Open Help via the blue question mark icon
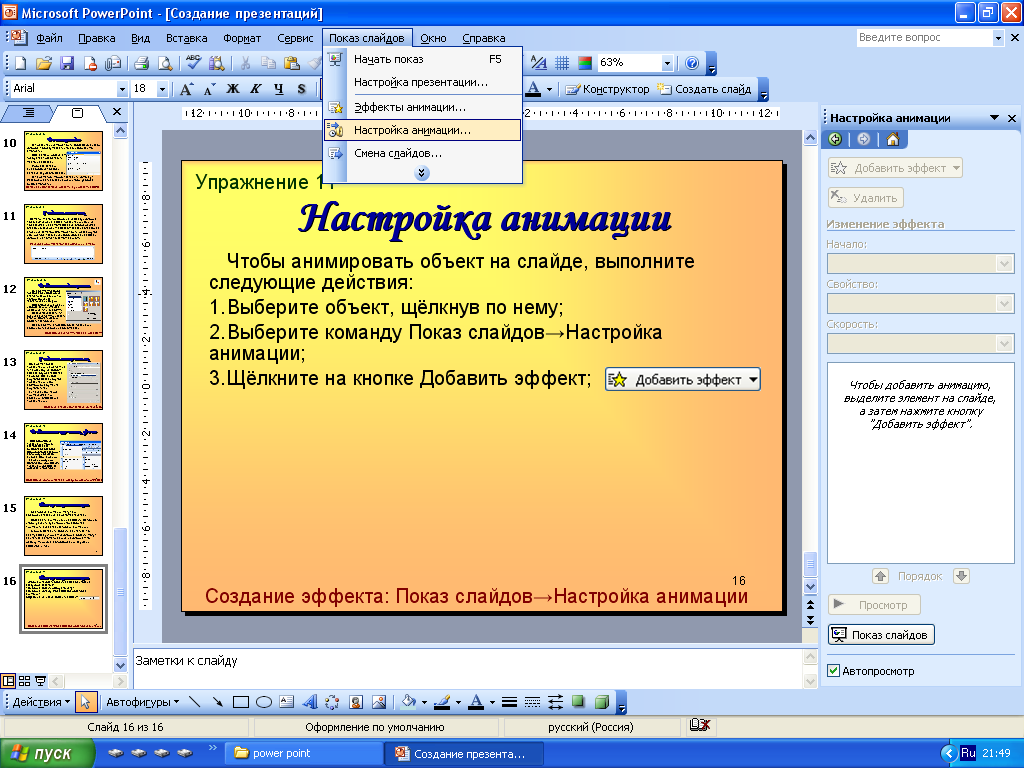1024x768 pixels. pyautogui.click(x=692, y=63)
